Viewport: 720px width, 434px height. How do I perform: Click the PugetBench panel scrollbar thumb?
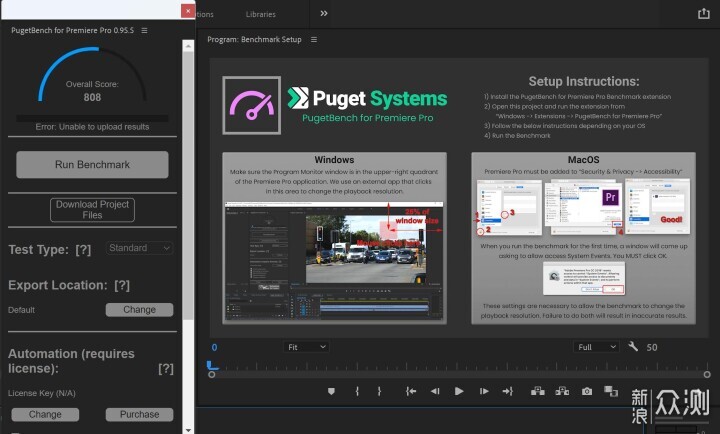pyautogui.click(x=188, y=185)
